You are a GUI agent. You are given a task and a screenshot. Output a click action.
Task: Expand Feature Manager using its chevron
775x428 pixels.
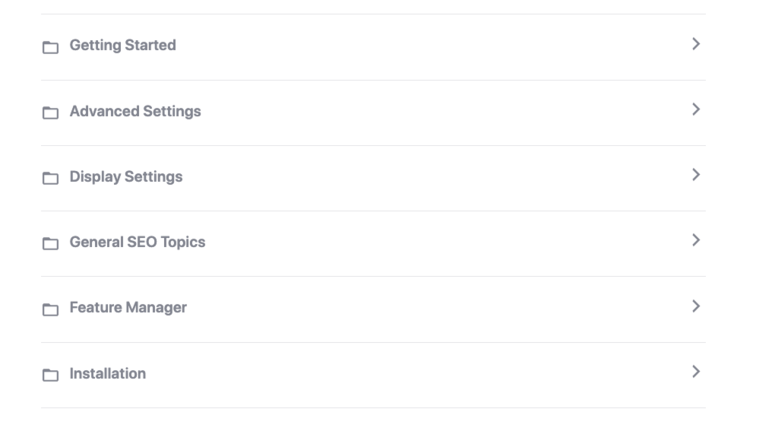[x=696, y=306]
